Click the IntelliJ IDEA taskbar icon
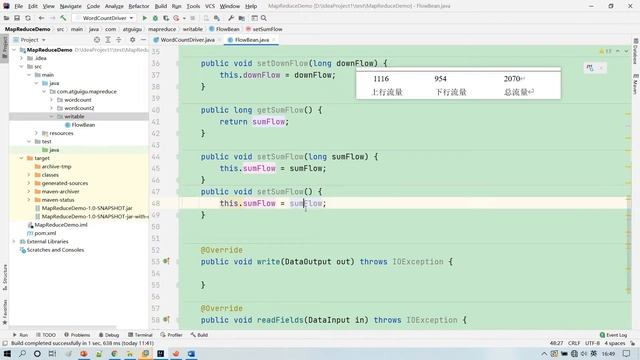This screenshot has width=640, height=360. tap(160, 353)
